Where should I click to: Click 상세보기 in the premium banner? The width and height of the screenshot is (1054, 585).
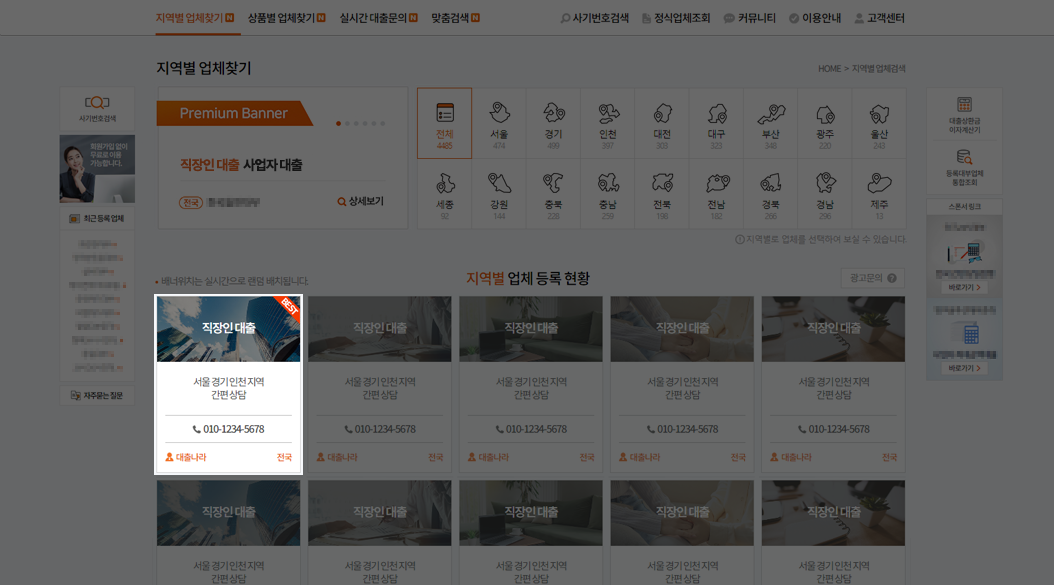click(x=365, y=199)
